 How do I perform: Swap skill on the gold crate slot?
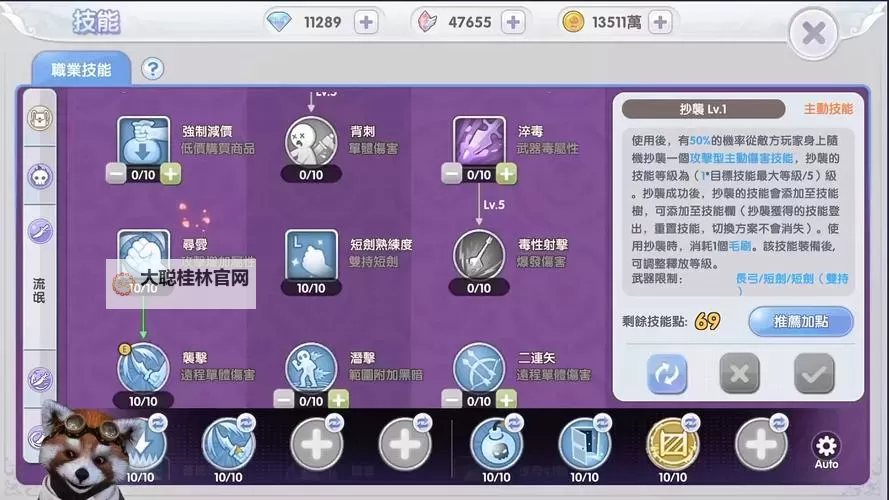click(691, 423)
